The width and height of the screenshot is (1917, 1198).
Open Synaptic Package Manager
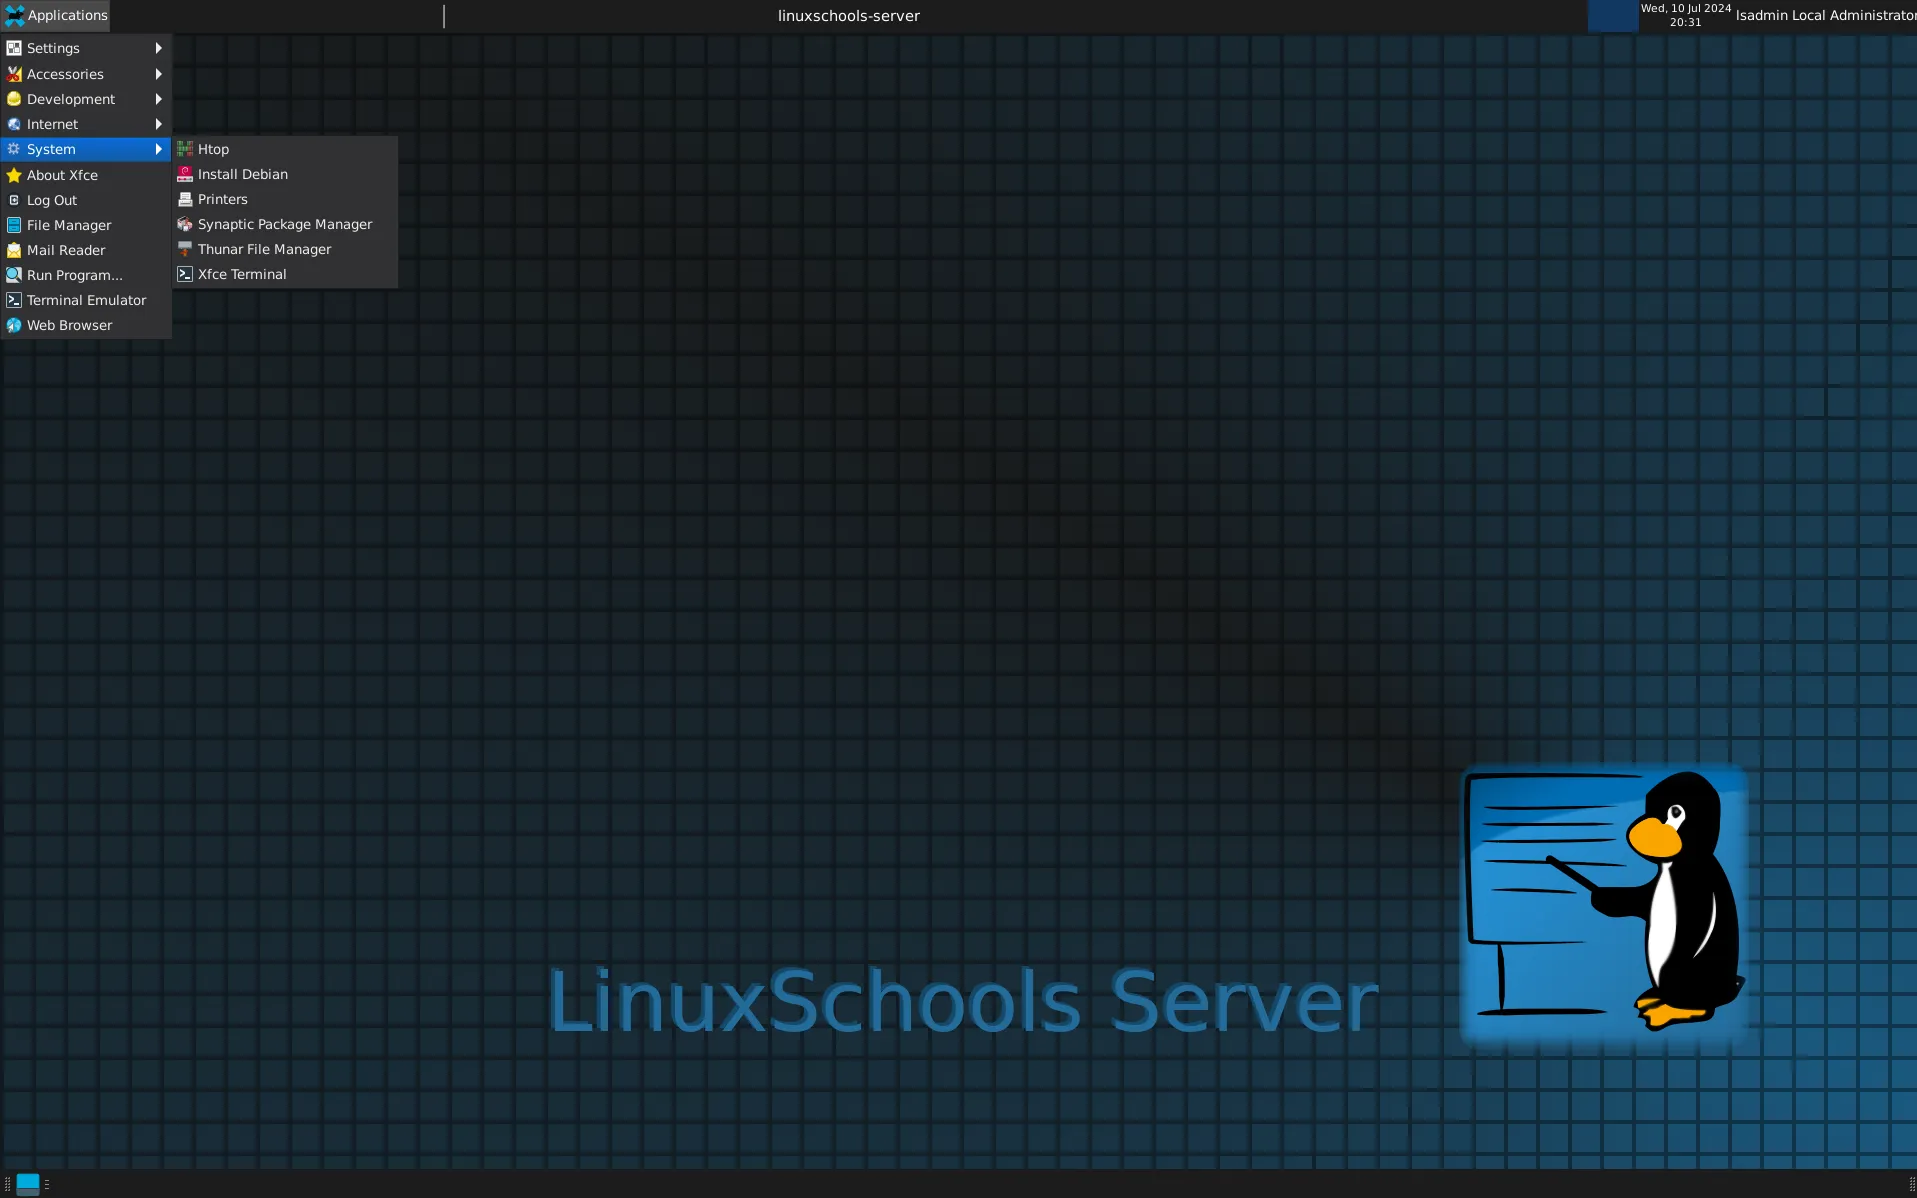pyautogui.click(x=284, y=224)
